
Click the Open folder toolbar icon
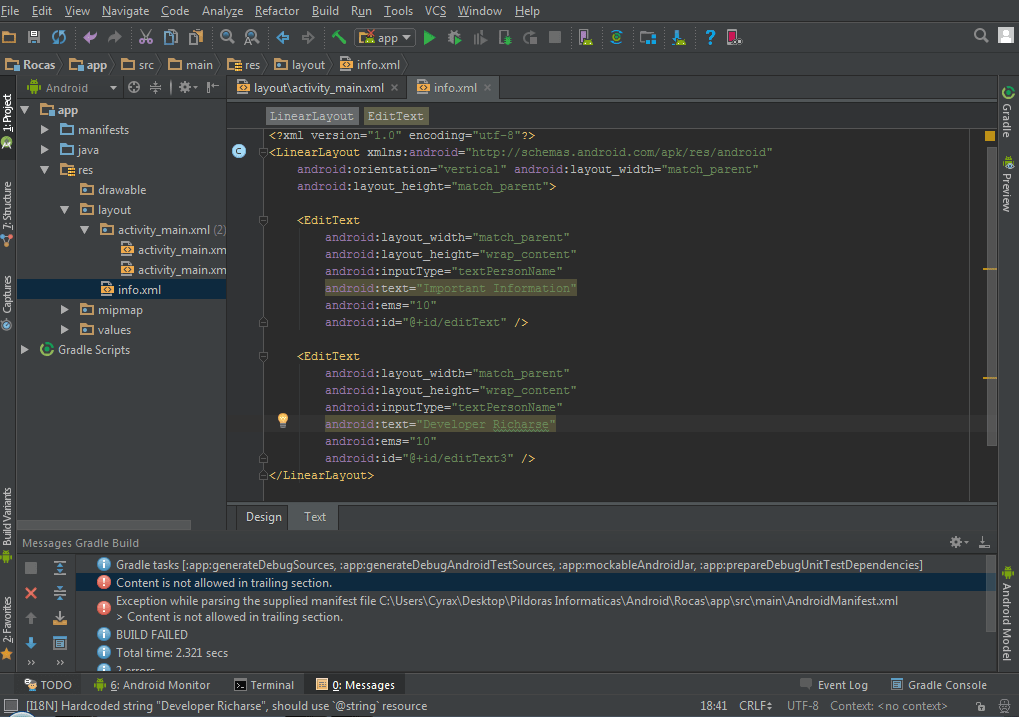9,37
